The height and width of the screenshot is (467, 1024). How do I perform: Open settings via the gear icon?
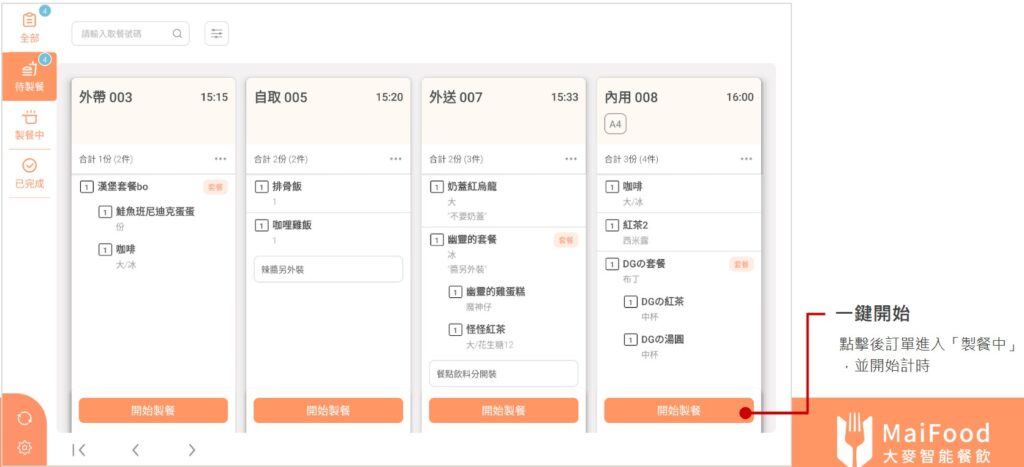click(x=25, y=447)
